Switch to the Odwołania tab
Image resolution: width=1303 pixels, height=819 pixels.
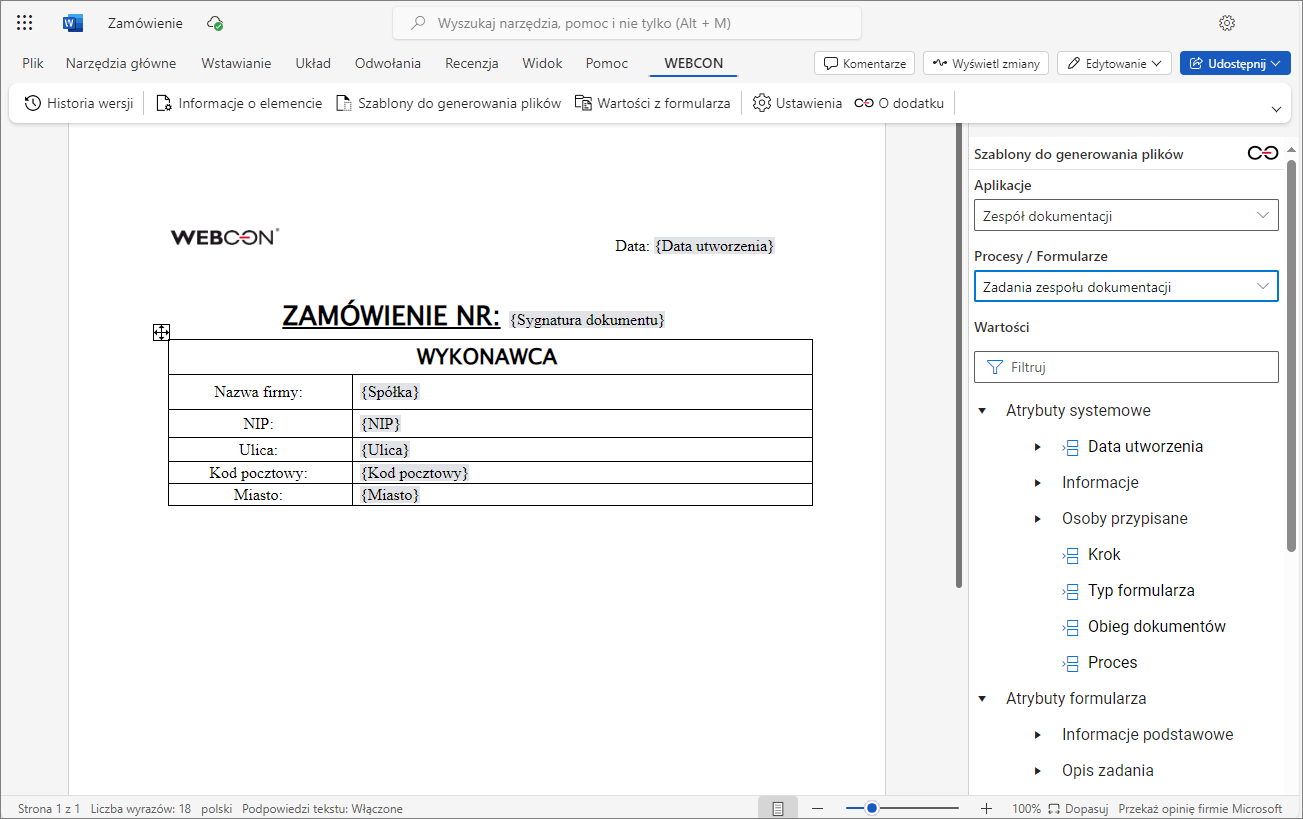(x=388, y=63)
